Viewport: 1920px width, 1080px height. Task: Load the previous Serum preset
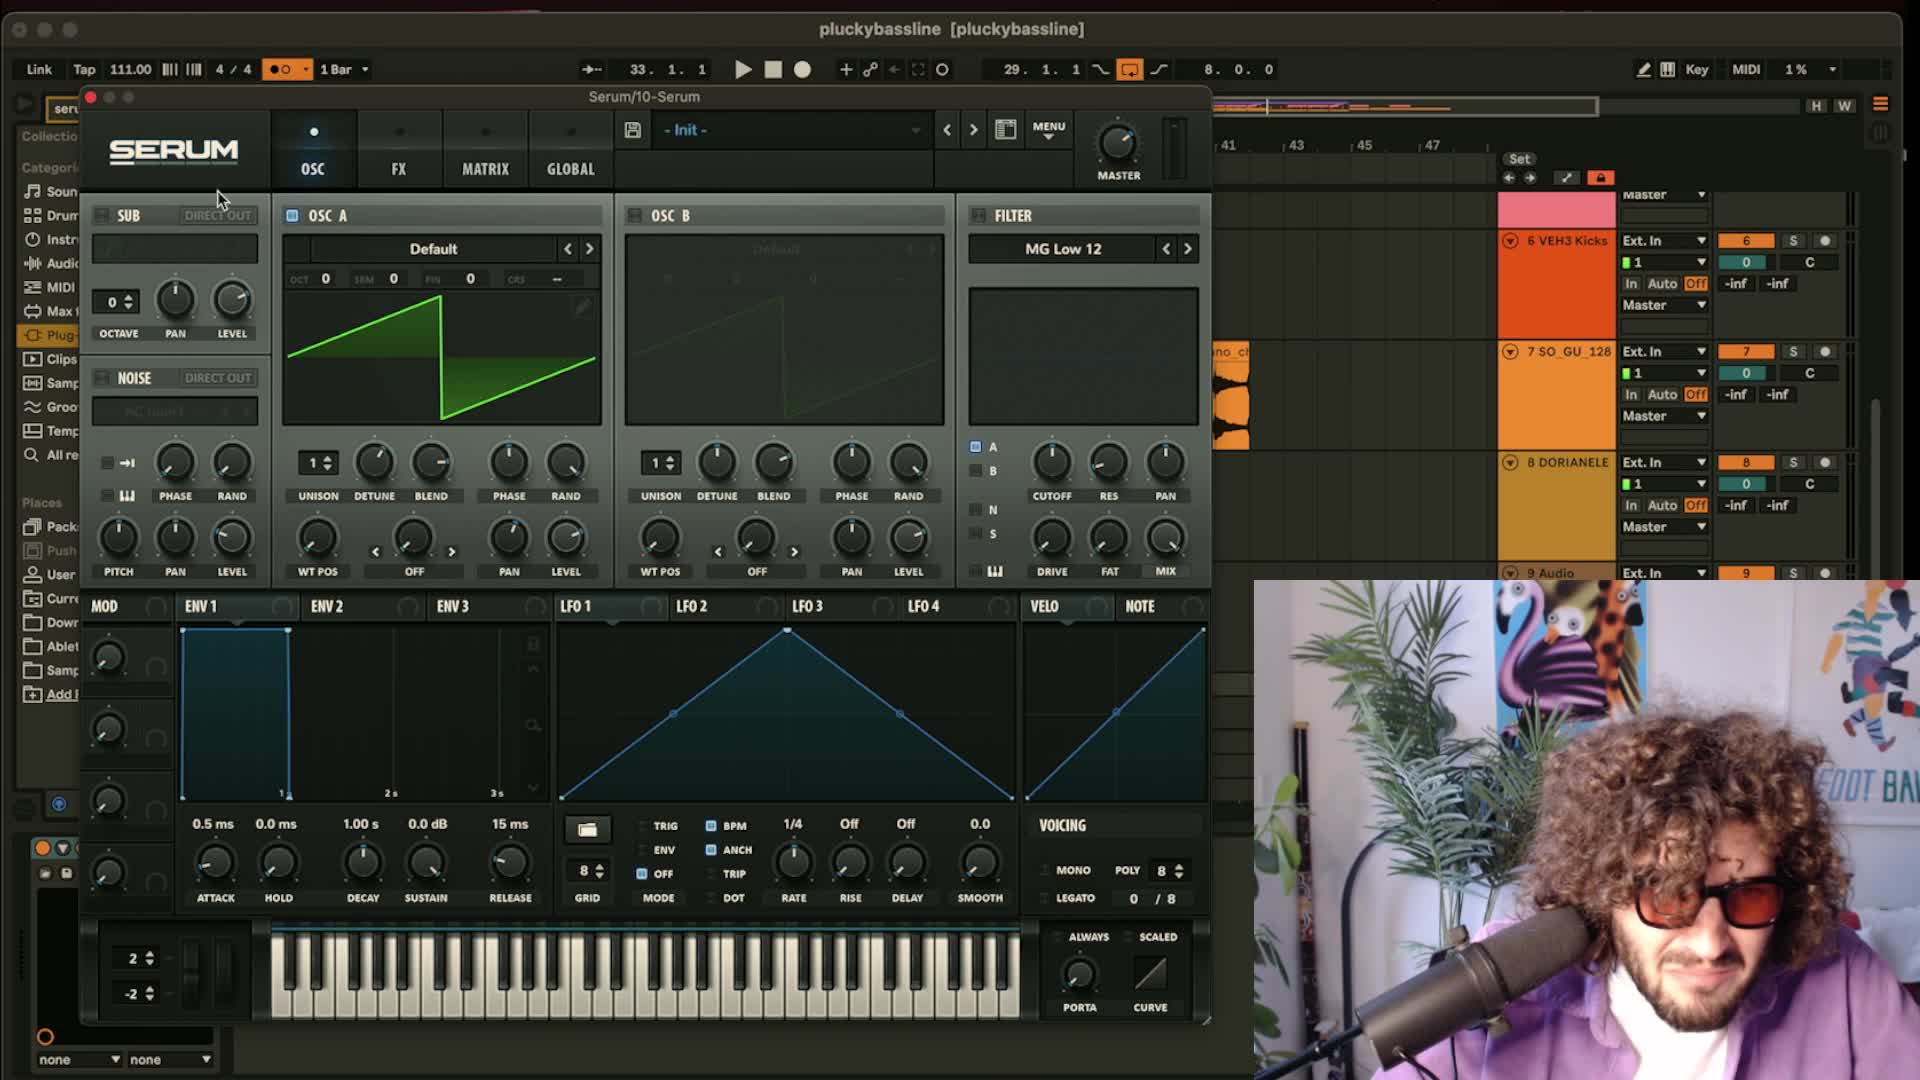947,130
